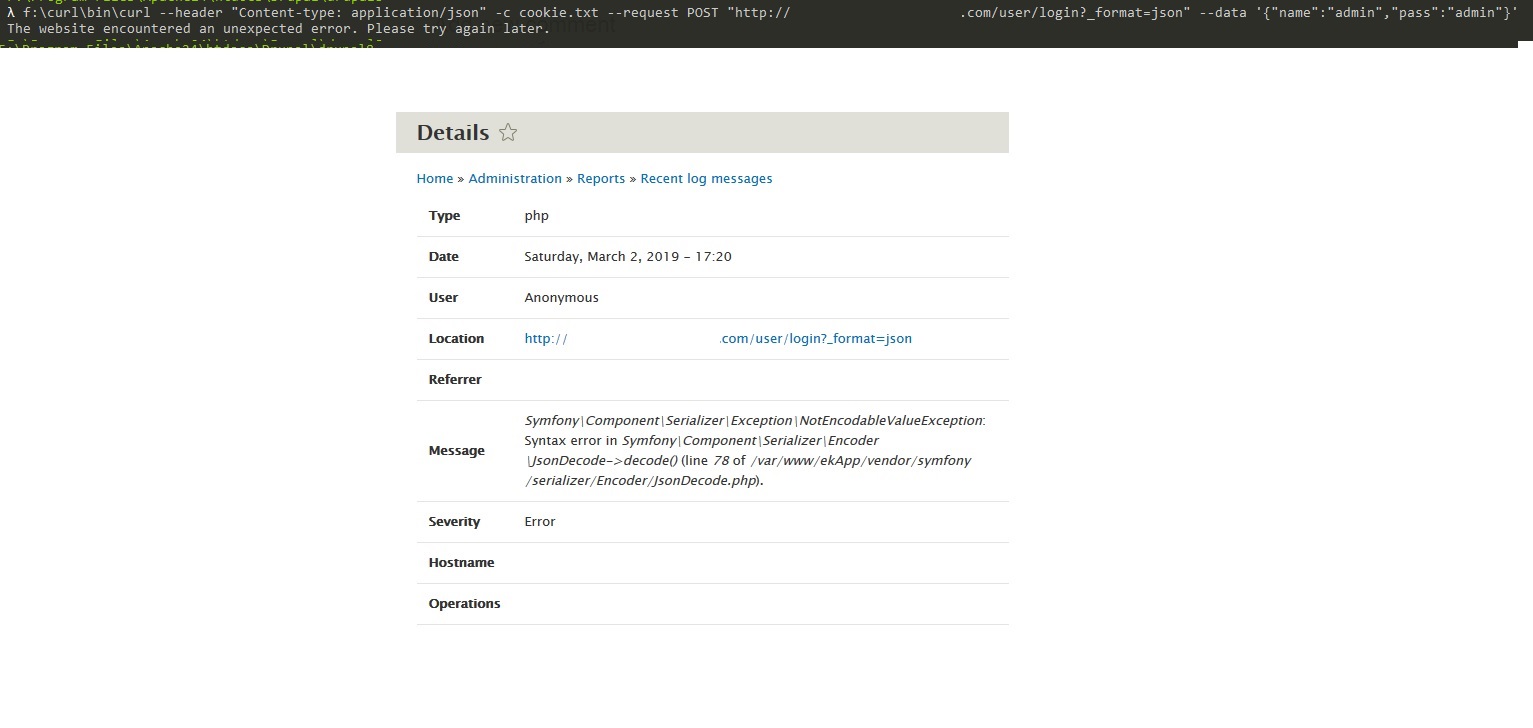Click the Message row label
Screen dimensions: 1533x728
457,451
